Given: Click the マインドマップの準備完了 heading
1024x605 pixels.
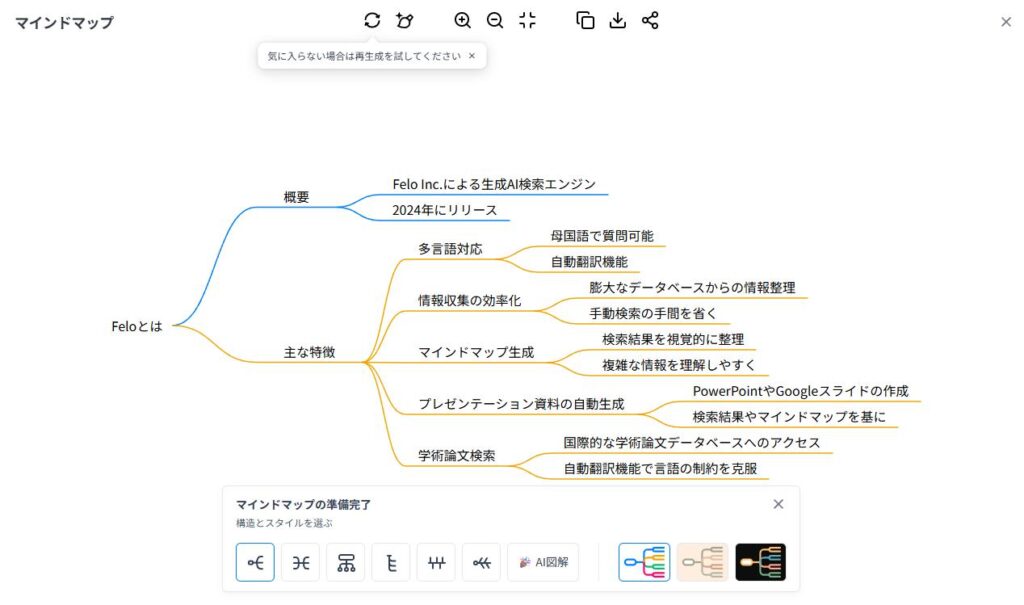Looking at the screenshot, I should point(303,504).
